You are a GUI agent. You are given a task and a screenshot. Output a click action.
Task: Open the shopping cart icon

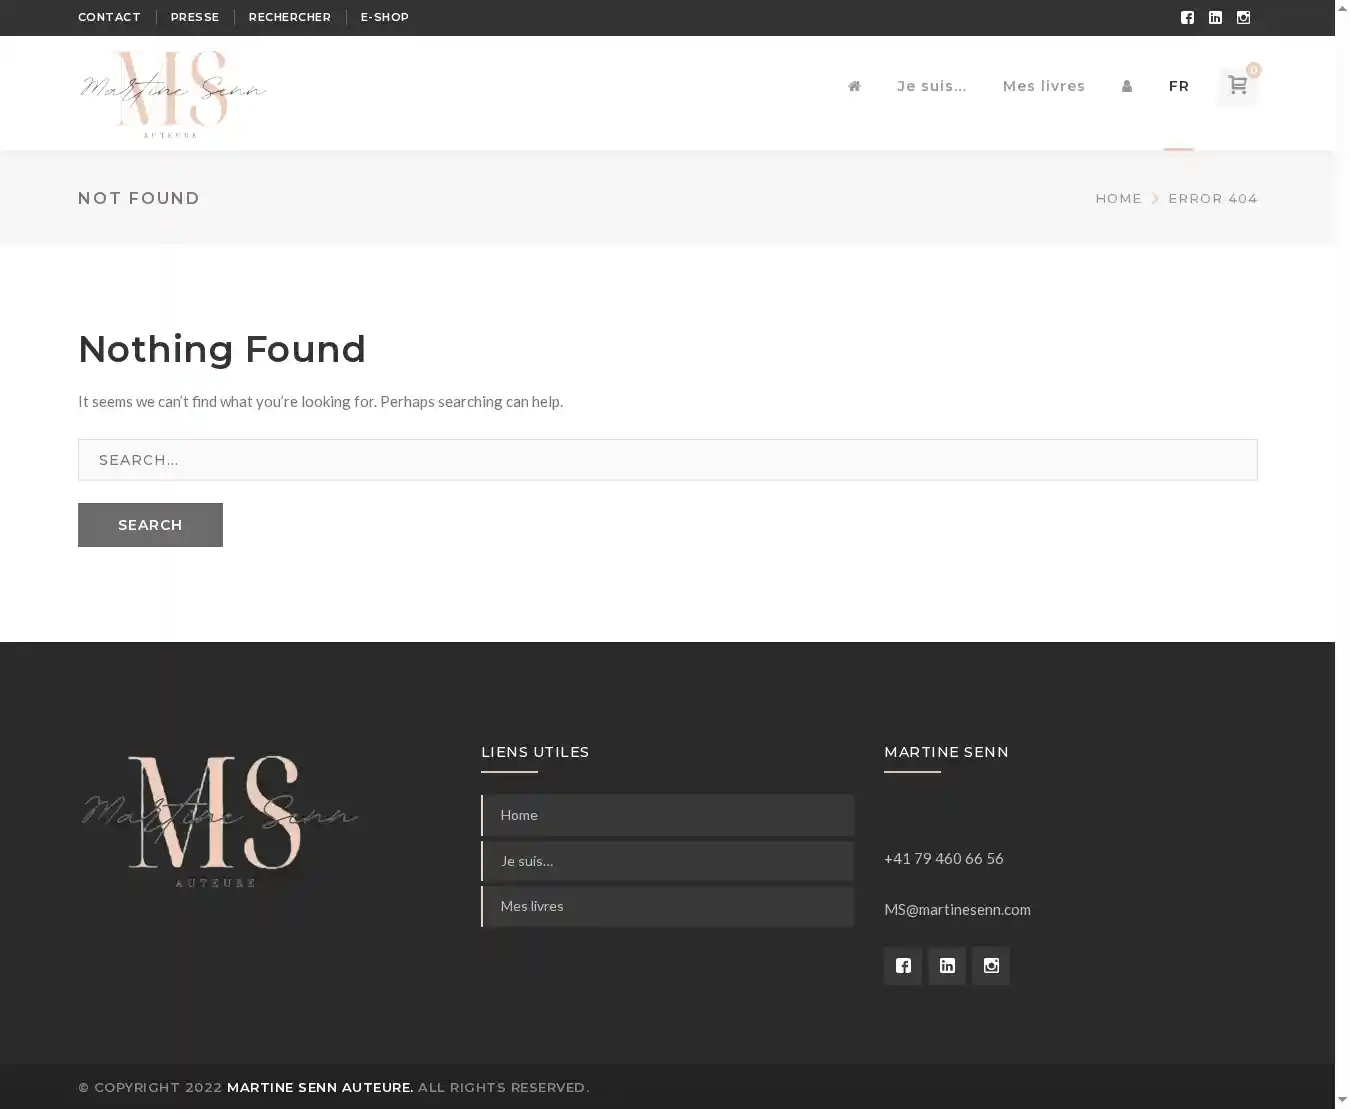click(x=1237, y=86)
